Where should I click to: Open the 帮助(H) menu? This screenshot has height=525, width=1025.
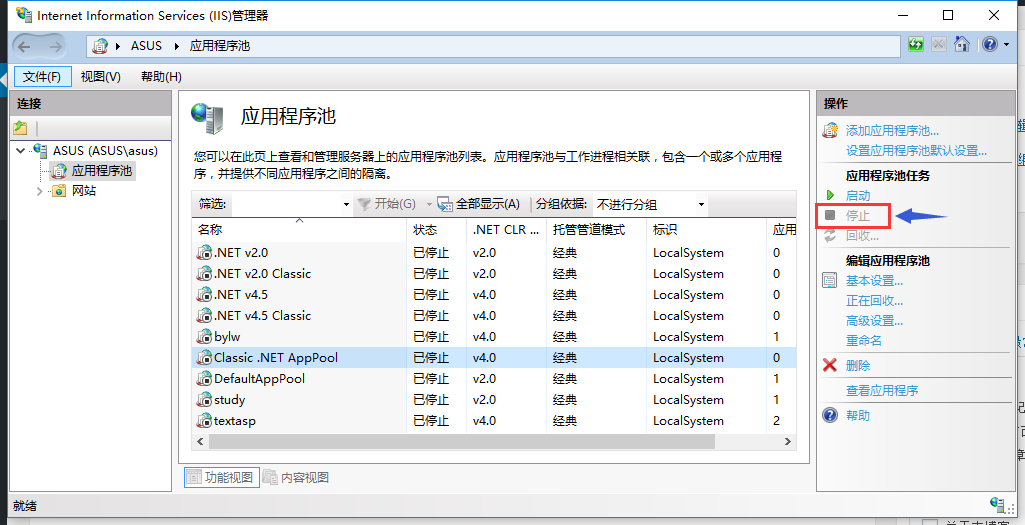point(161,76)
